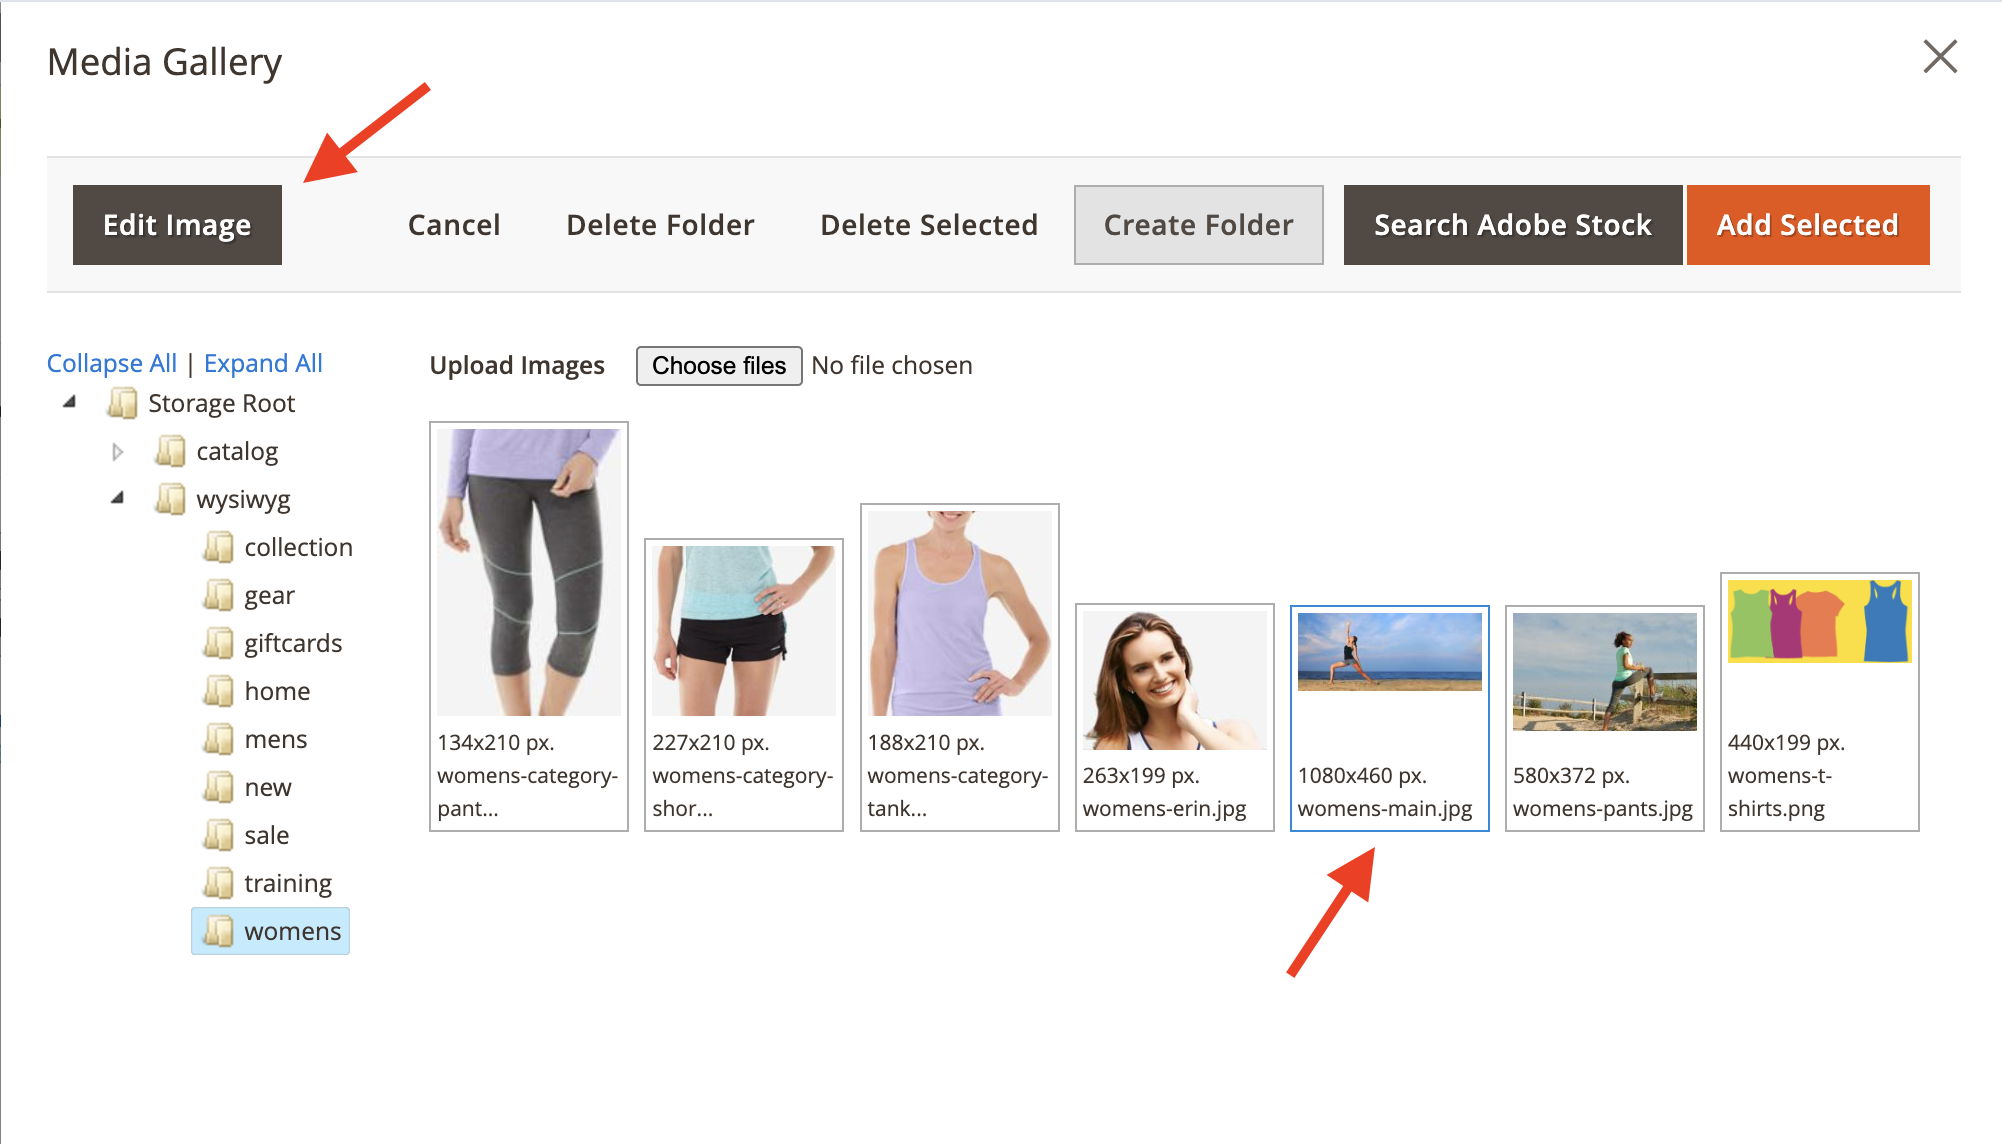Select the womens-erin.jpg thumbnail
This screenshot has height=1144, width=2002.
pyautogui.click(x=1174, y=682)
